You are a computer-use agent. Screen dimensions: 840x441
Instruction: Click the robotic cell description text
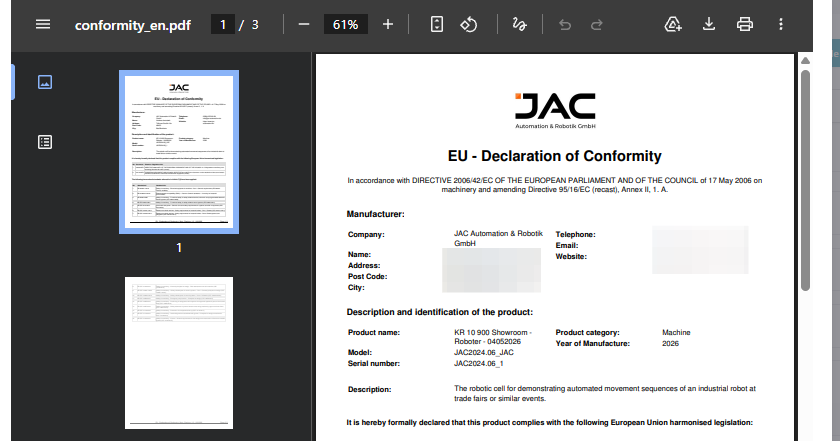(605, 393)
